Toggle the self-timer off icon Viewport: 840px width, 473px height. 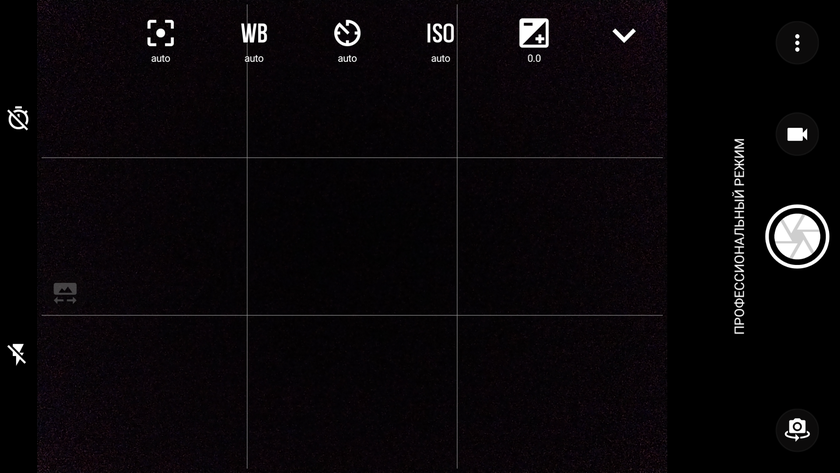coord(18,118)
